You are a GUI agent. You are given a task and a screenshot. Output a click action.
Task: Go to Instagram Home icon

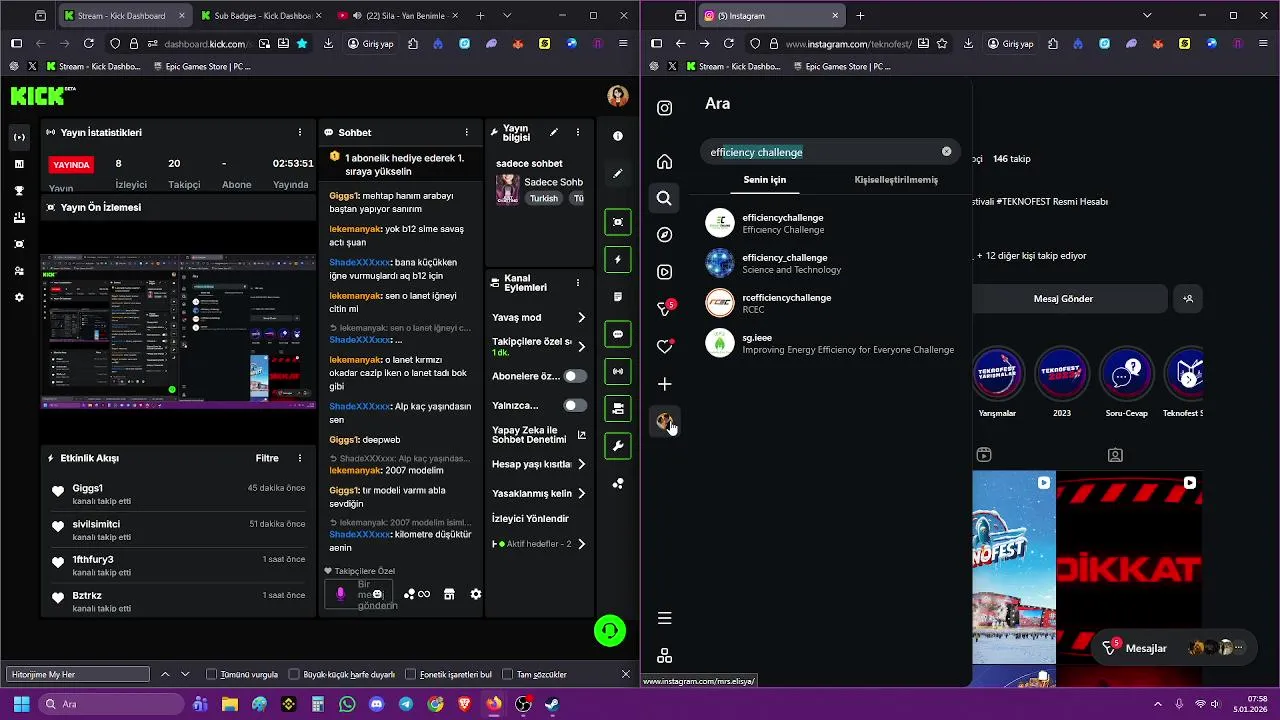[664, 162]
